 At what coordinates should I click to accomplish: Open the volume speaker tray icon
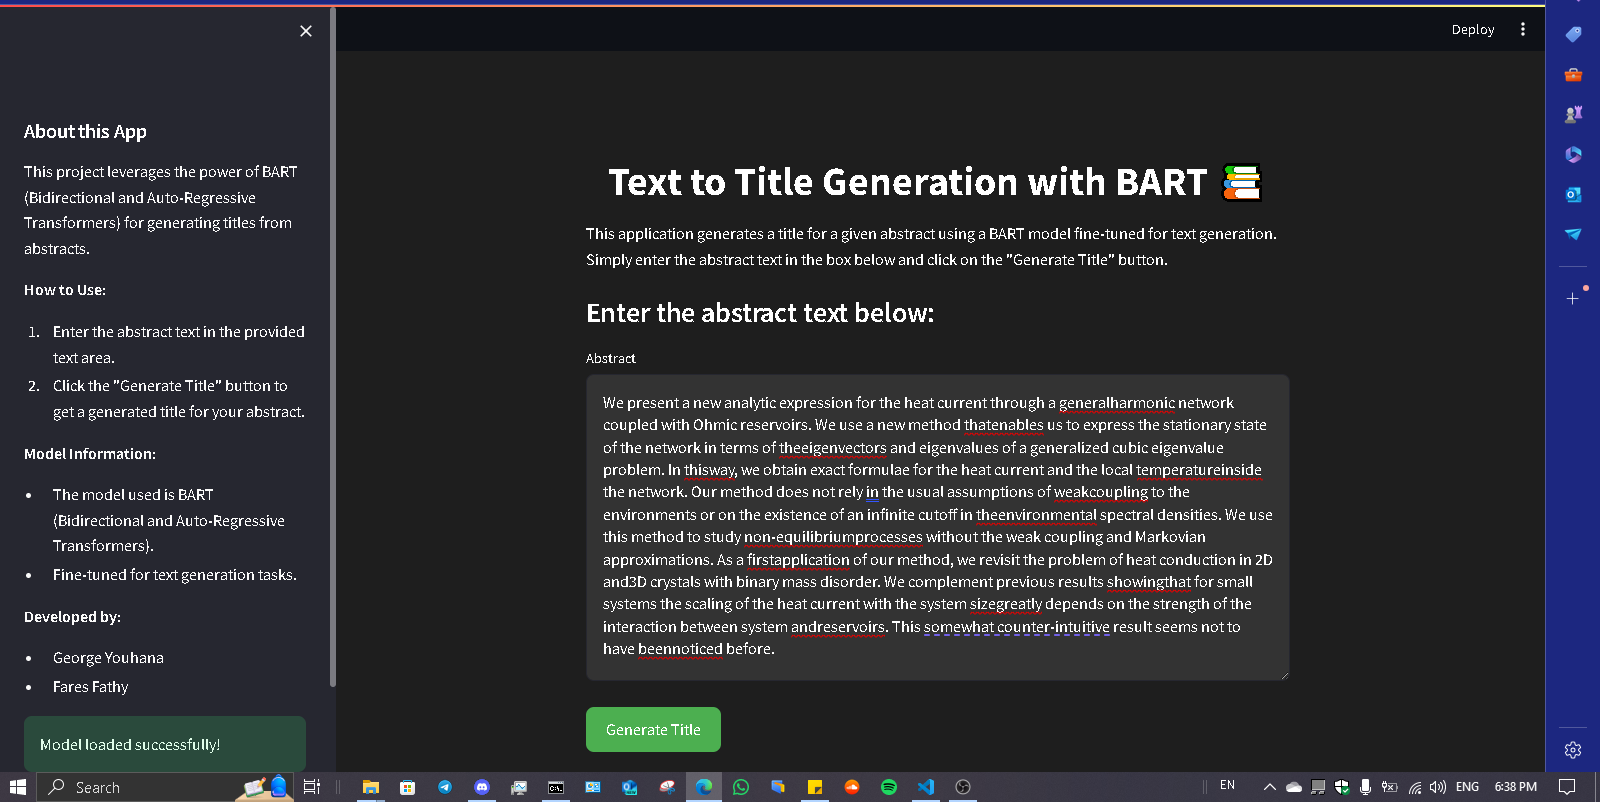[x=1439, y=787]
